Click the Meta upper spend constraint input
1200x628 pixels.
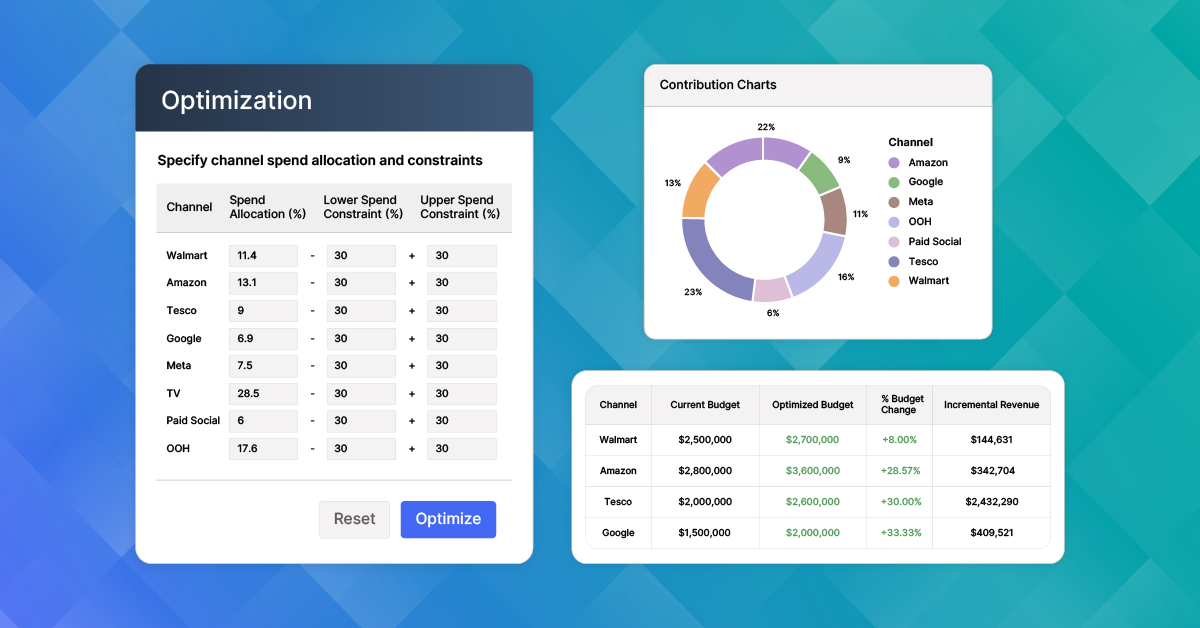[461, 366]
